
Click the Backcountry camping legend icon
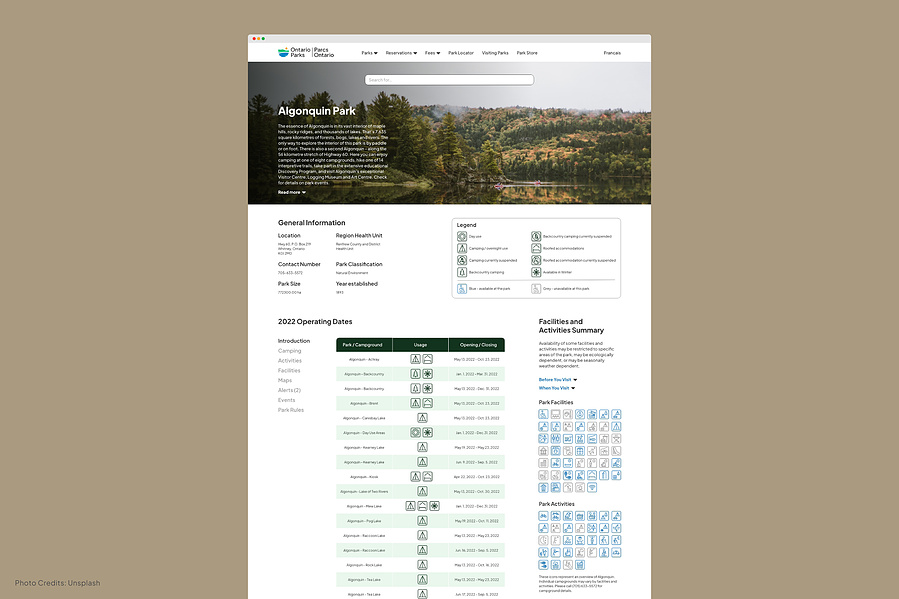tap(462, 272)
